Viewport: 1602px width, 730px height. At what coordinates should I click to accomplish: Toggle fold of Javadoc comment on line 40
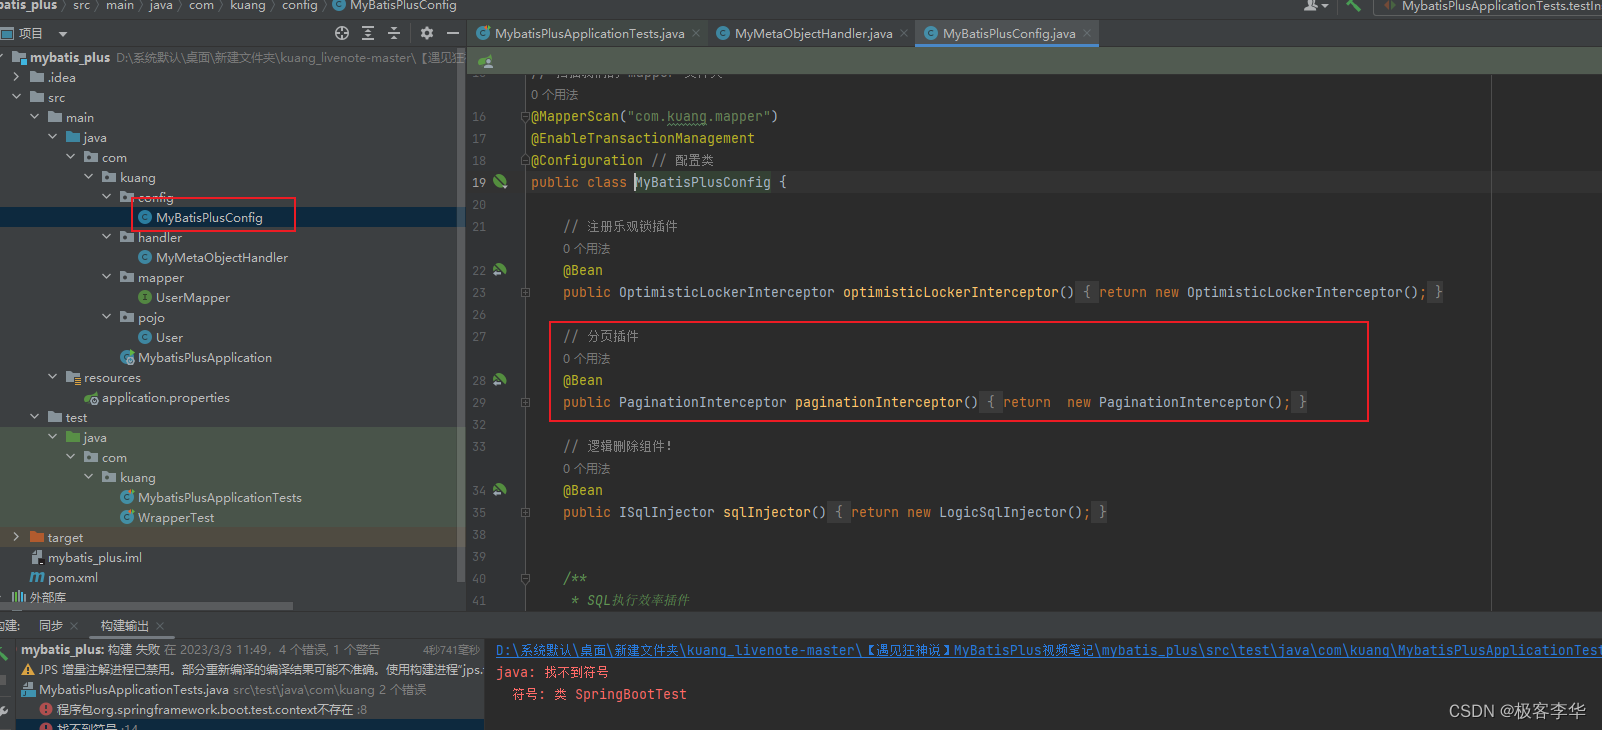[525, 578]
